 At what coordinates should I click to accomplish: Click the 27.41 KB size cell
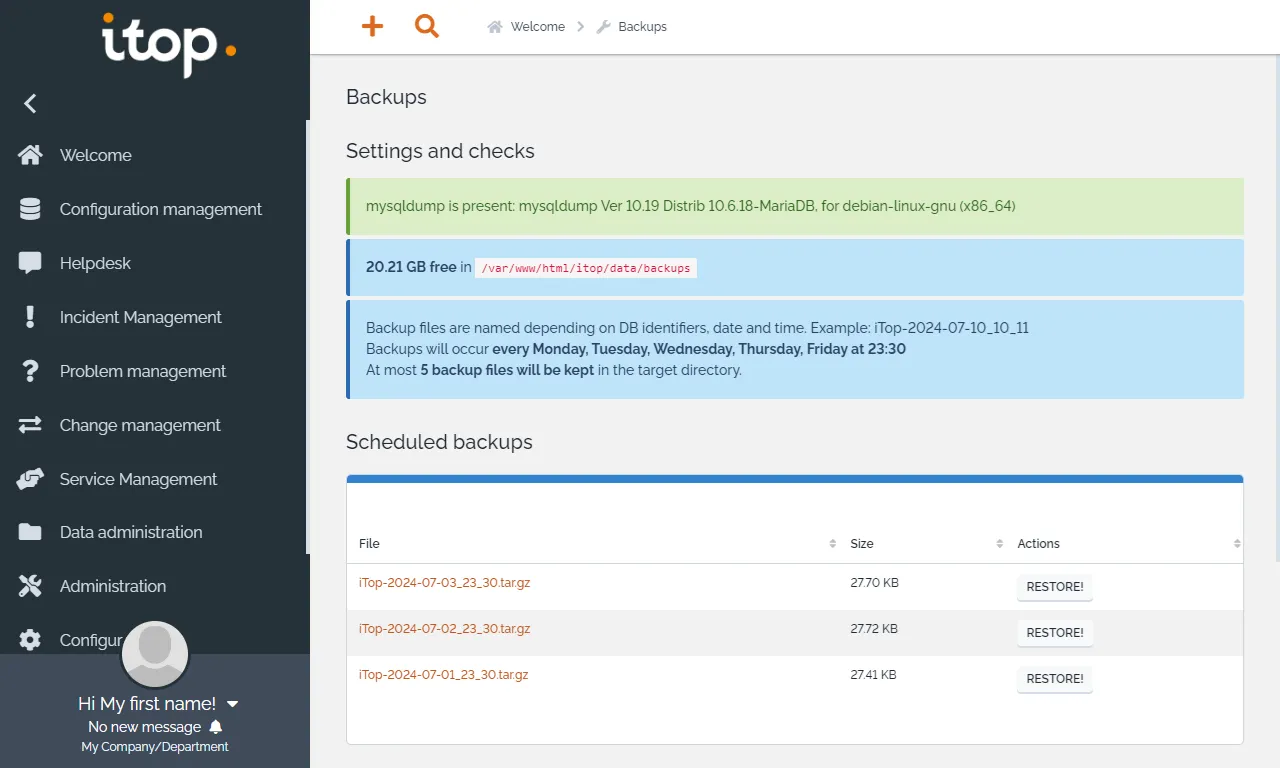[873, 675]
